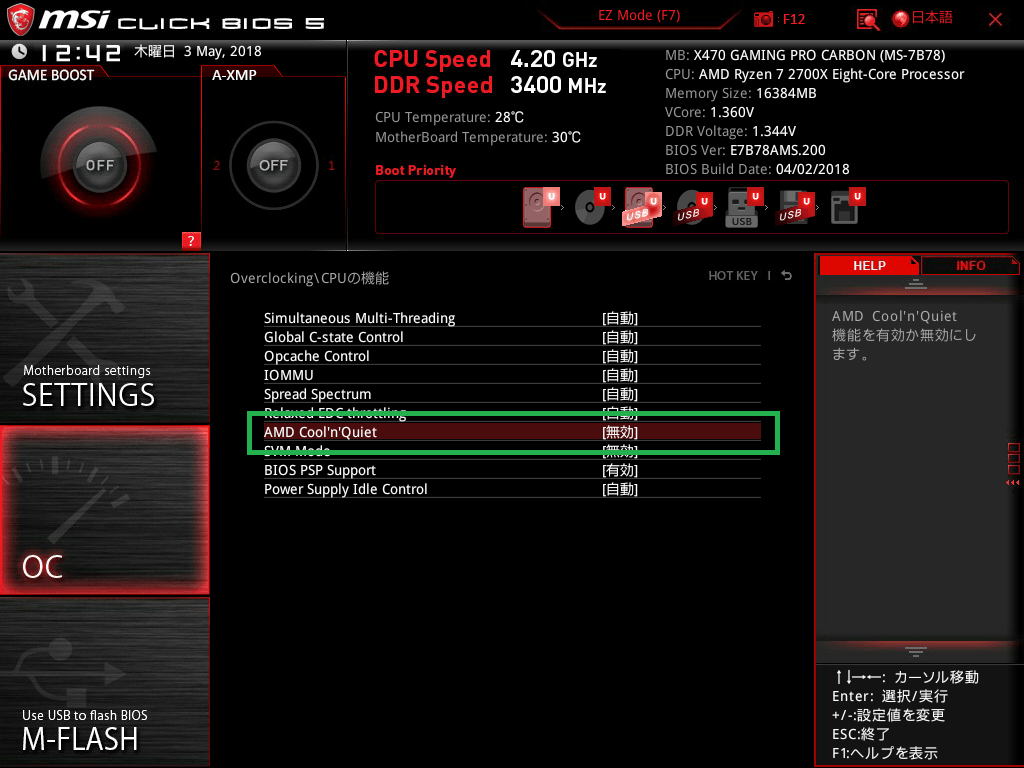Image resolution: width=1024 pixels, height=768 pixels.
Task: Close the BIOS with the X icon
Action: [x=995, y=20]
